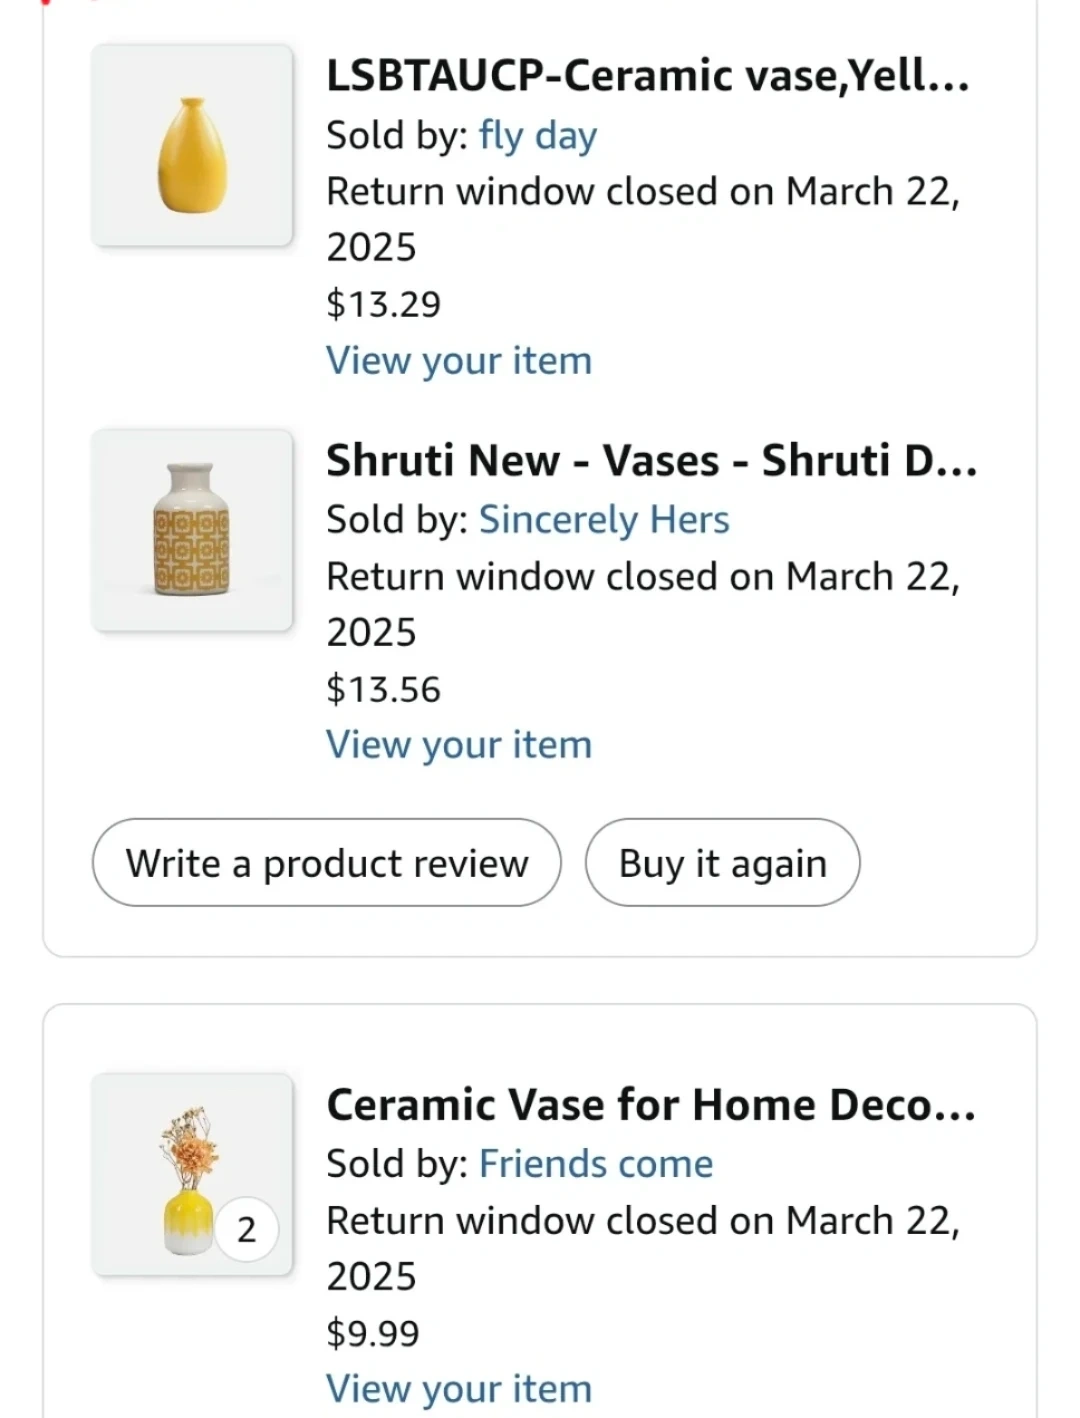View your item for $13.29 vase
Image resolution: width=1080 pixels, height=1418 pixels.
[x=459, y=360]
